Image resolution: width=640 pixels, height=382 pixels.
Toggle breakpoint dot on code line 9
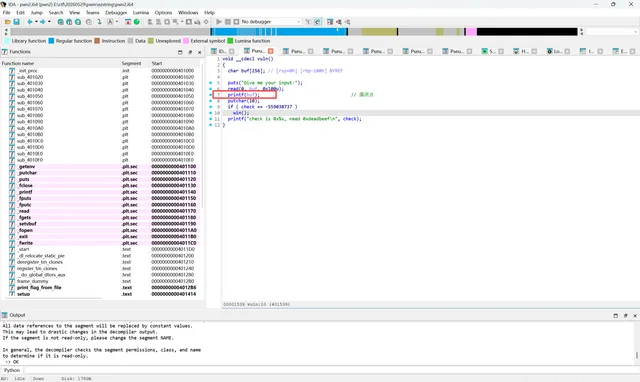211,107
